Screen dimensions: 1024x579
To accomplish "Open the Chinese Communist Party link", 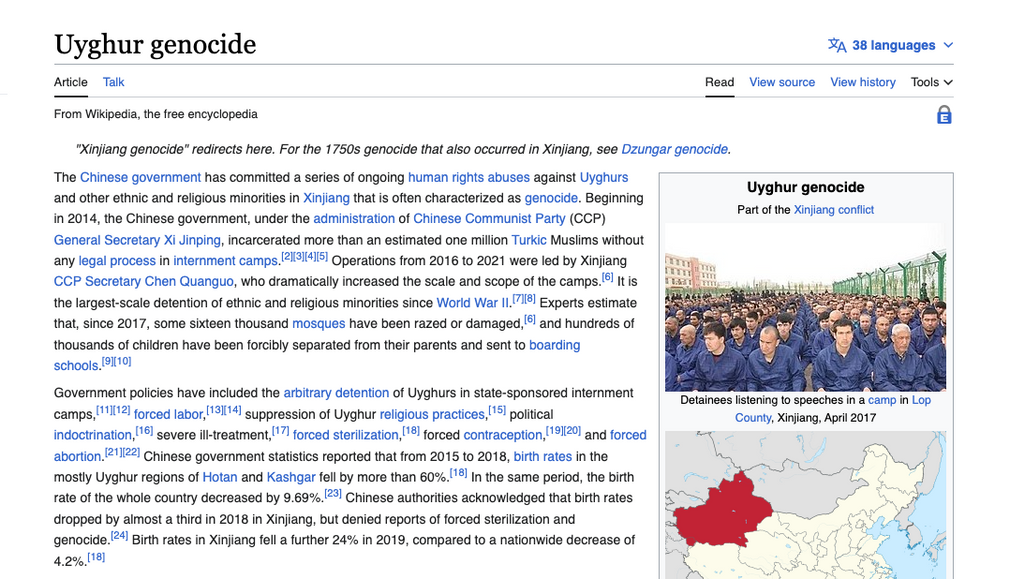I will click(489, 219).
